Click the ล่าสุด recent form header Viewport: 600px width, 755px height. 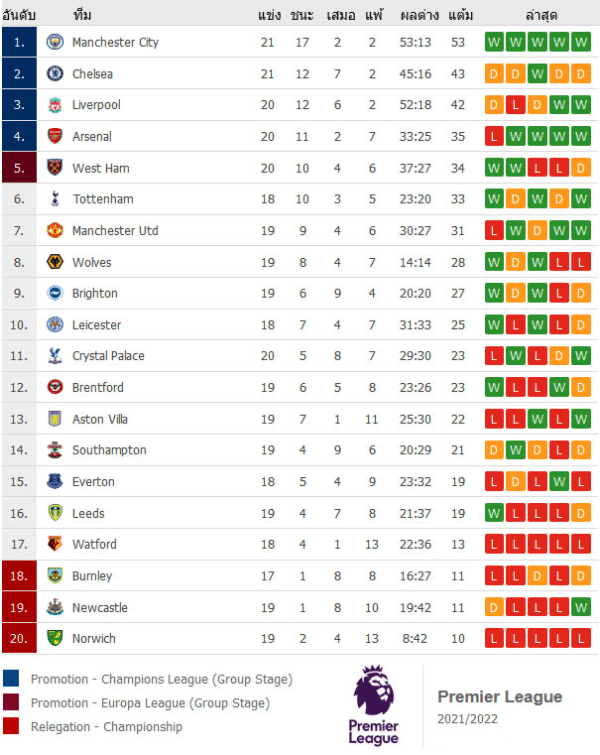pyautogui.click(x=541, y=16)
